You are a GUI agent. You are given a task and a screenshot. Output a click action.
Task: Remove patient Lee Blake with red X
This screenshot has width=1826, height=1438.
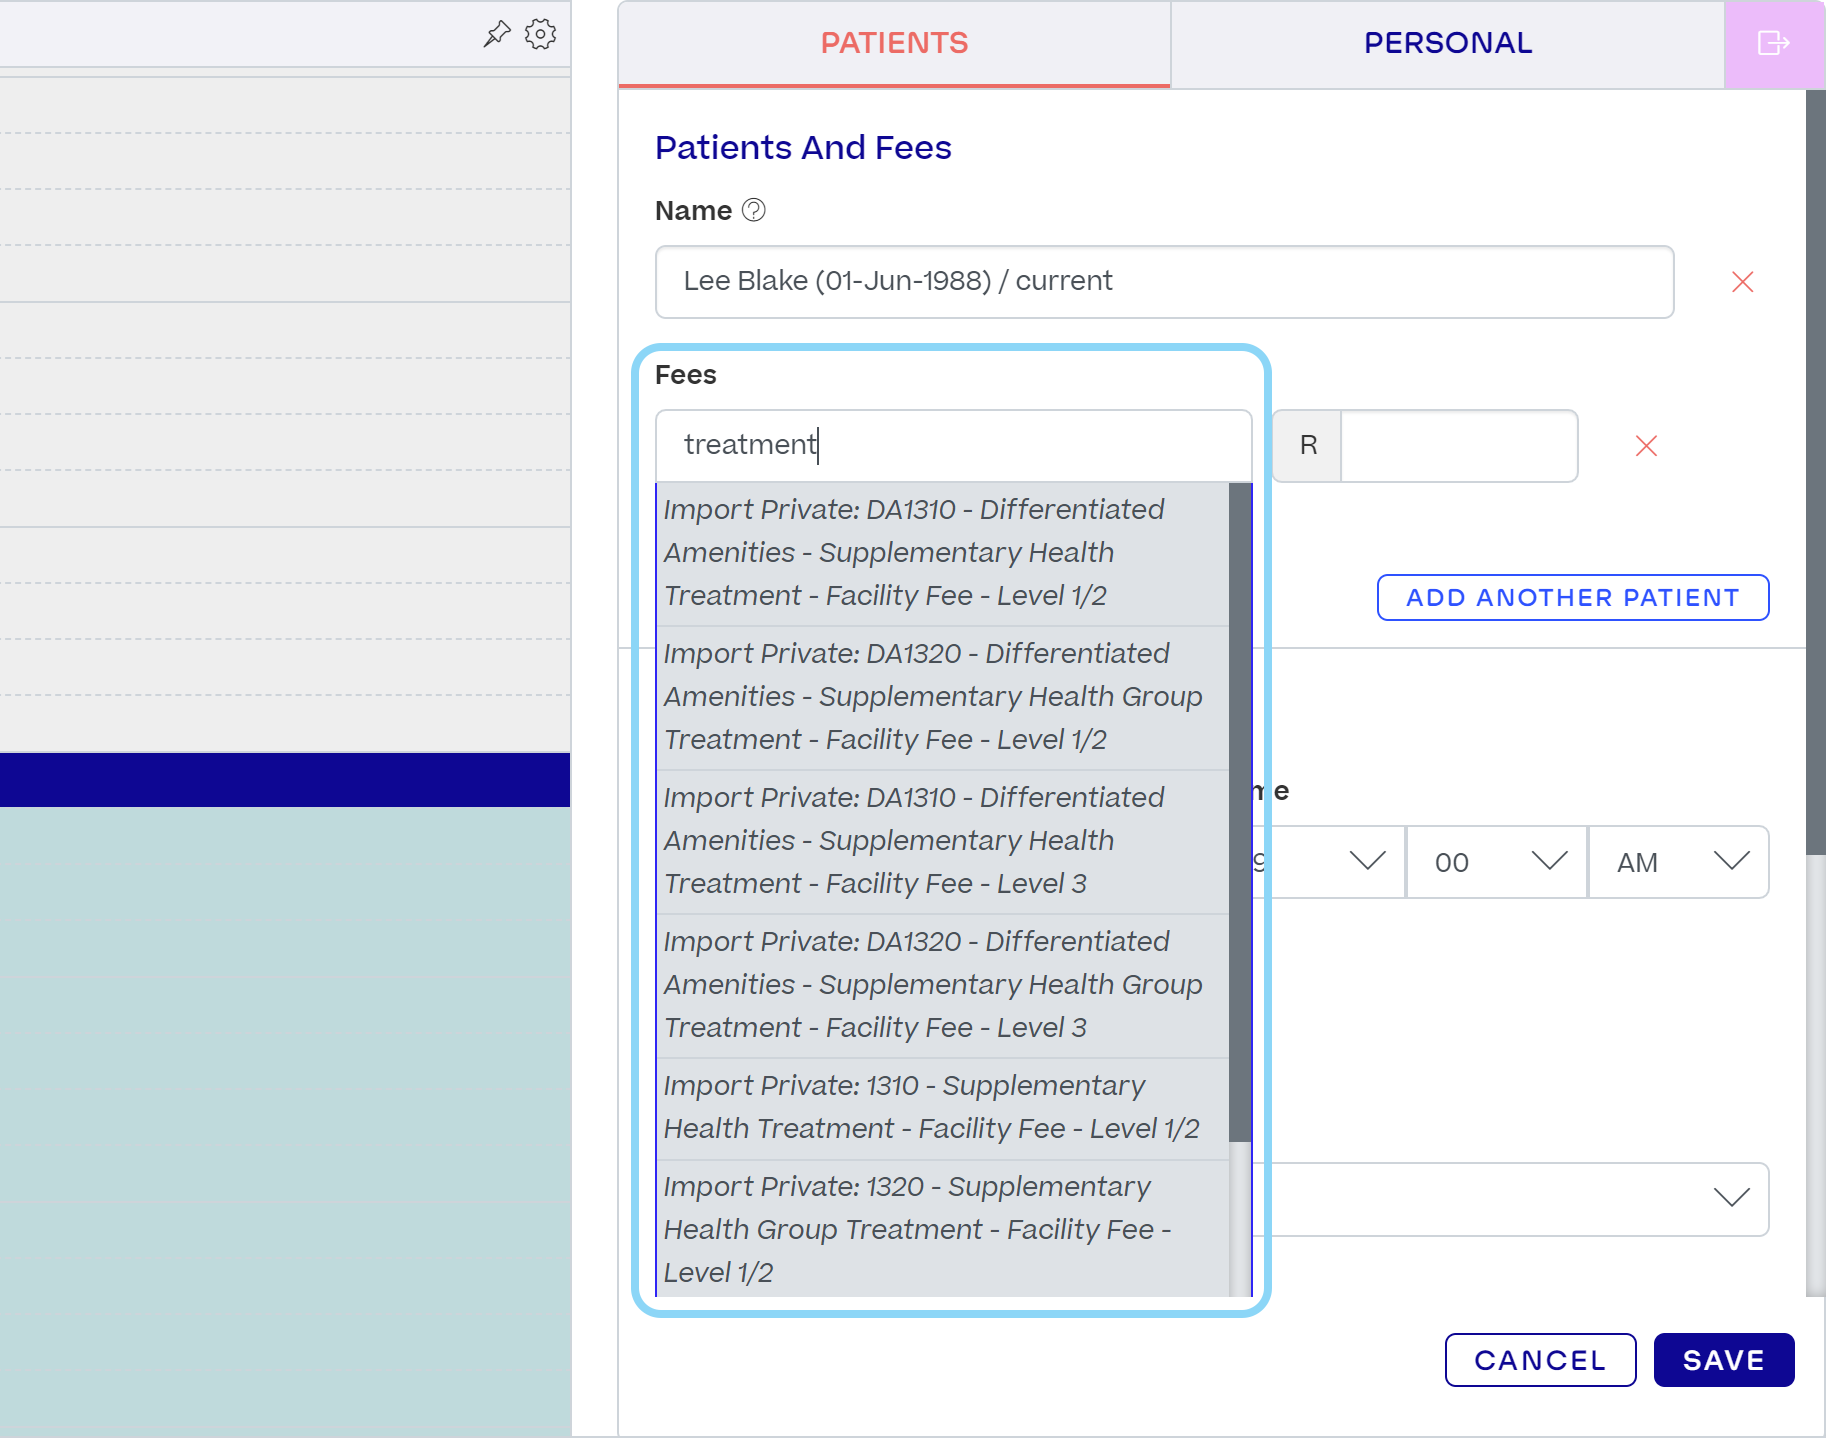(x=1743, y=282)
